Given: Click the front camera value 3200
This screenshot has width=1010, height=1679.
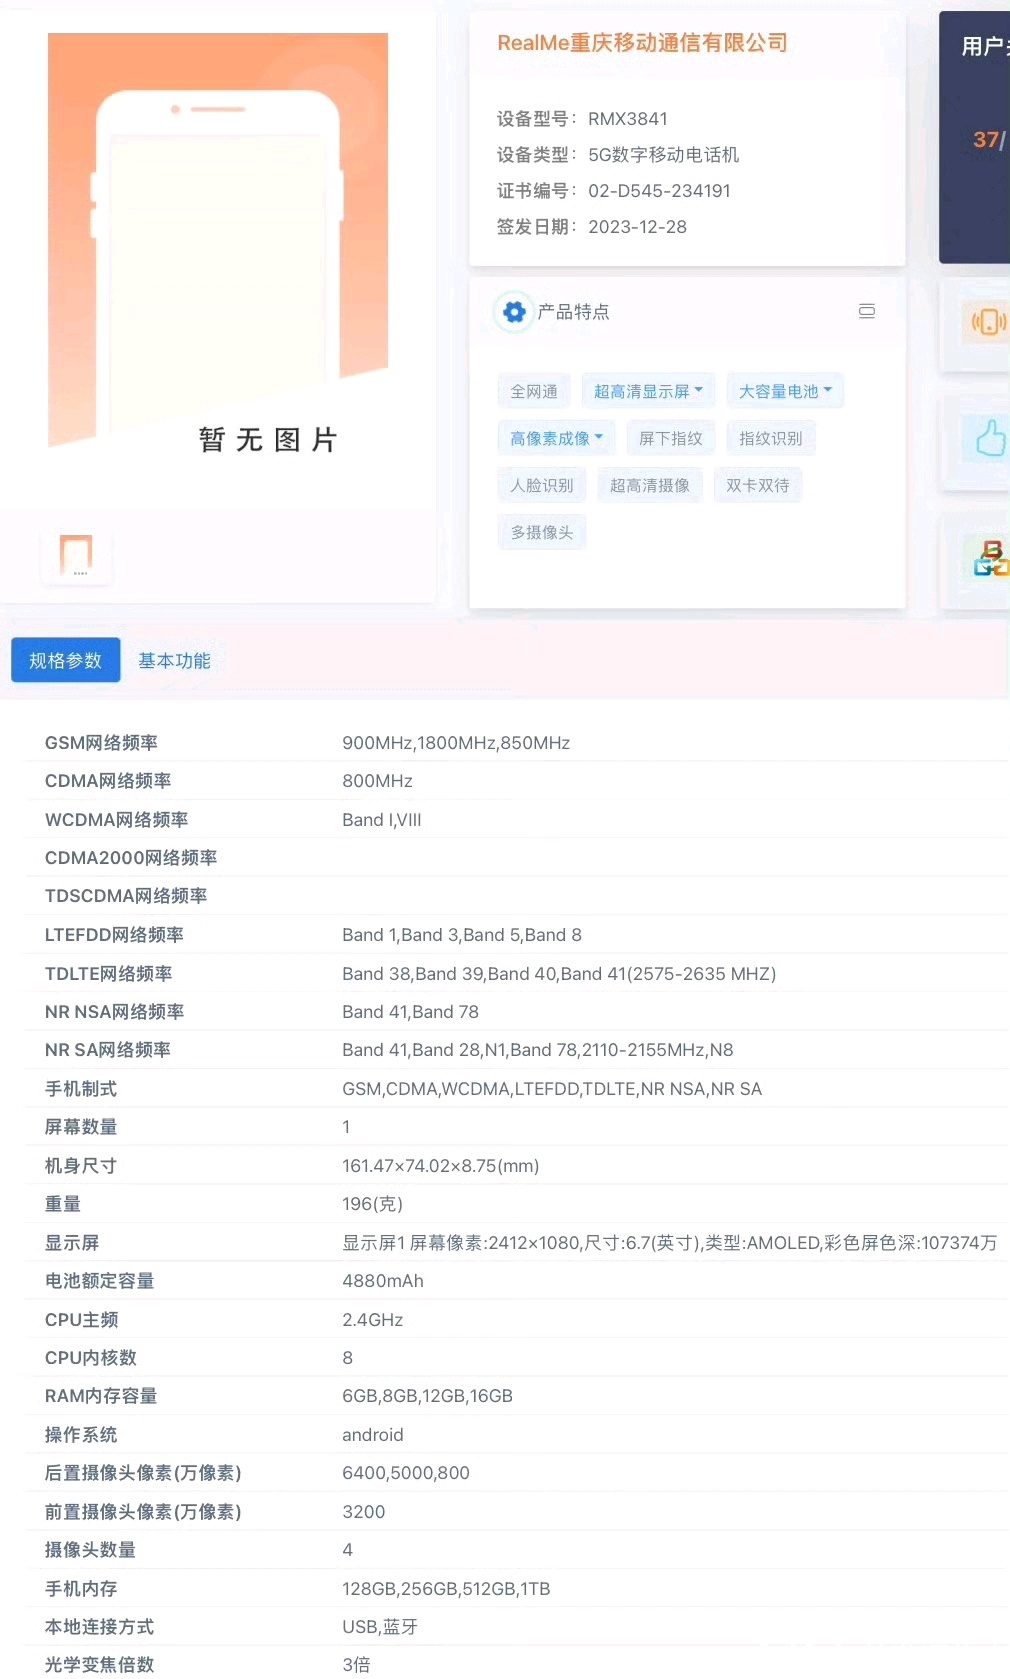Looking at the screenshot, I should (364, 1512).
